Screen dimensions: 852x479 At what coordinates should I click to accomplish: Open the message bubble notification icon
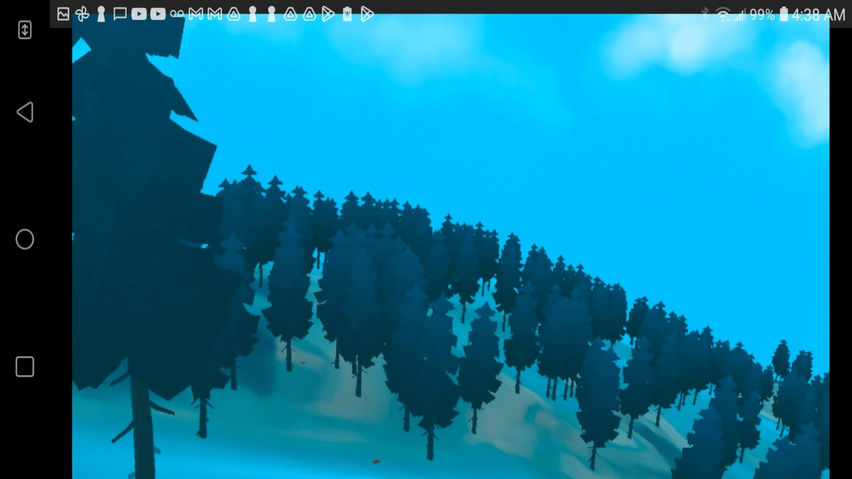click(120, 14)
